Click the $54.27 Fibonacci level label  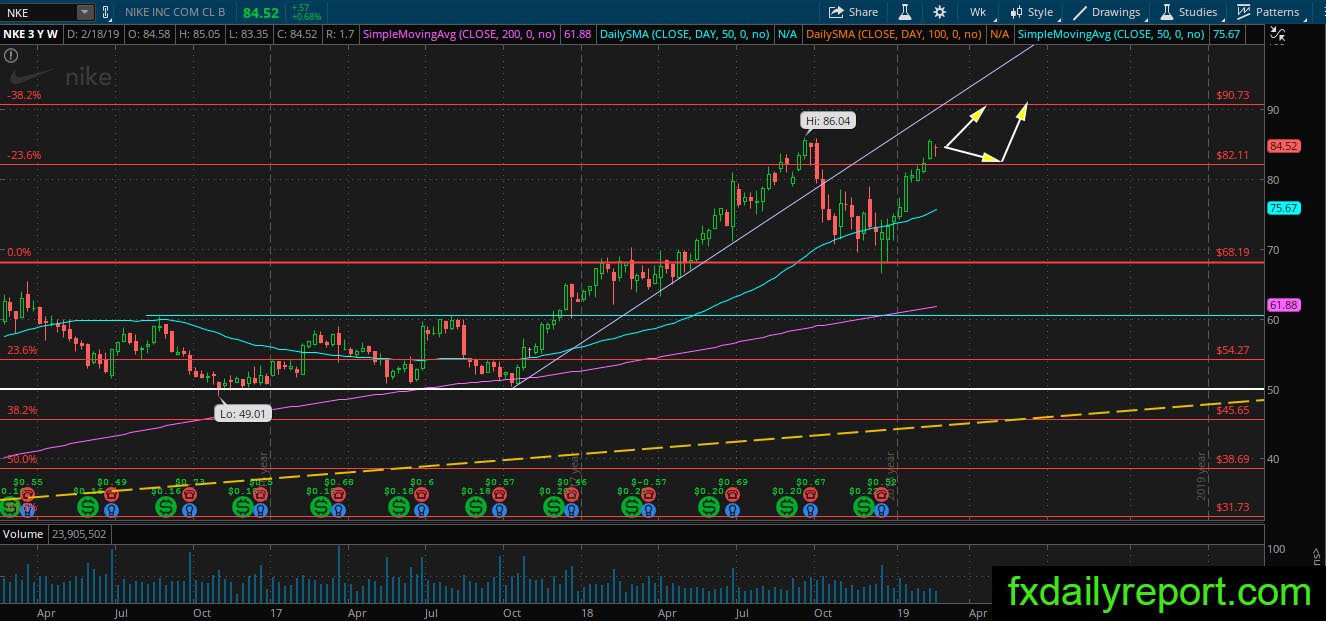pyautogui.click(x=1232, y=350)
